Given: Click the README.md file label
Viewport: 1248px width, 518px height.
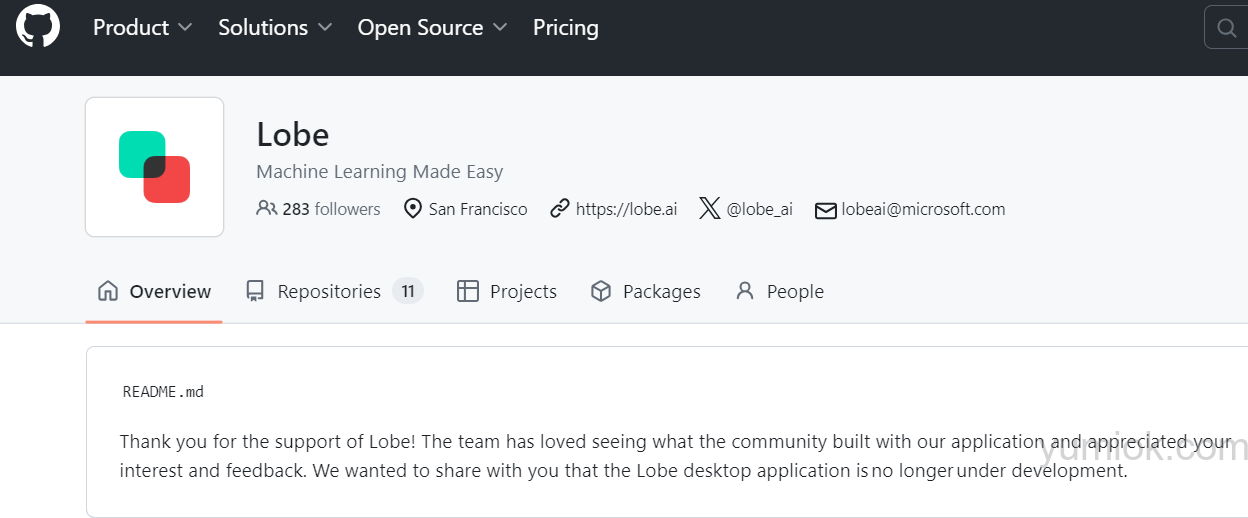Looking at the screenshot, I should [163, 391].
